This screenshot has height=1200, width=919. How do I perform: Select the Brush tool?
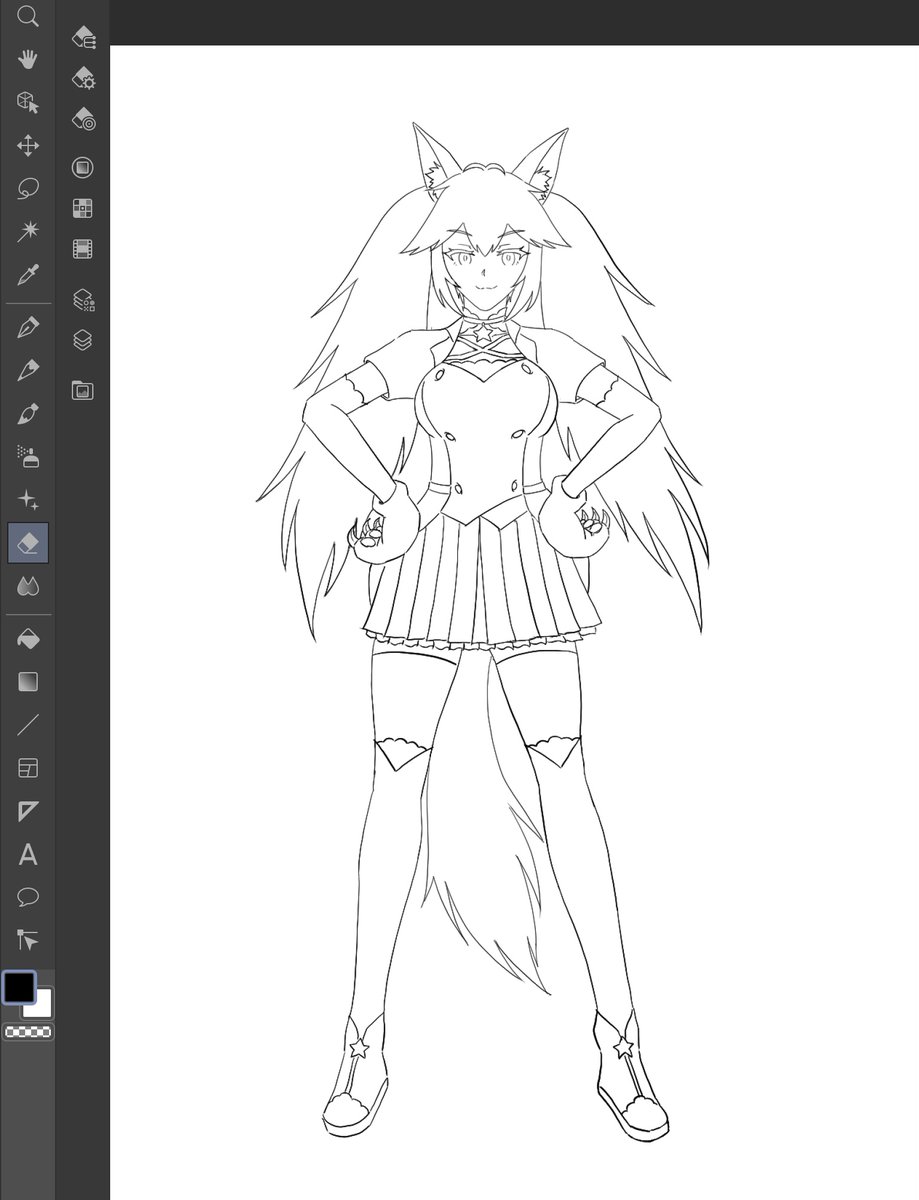pos(28,413)
